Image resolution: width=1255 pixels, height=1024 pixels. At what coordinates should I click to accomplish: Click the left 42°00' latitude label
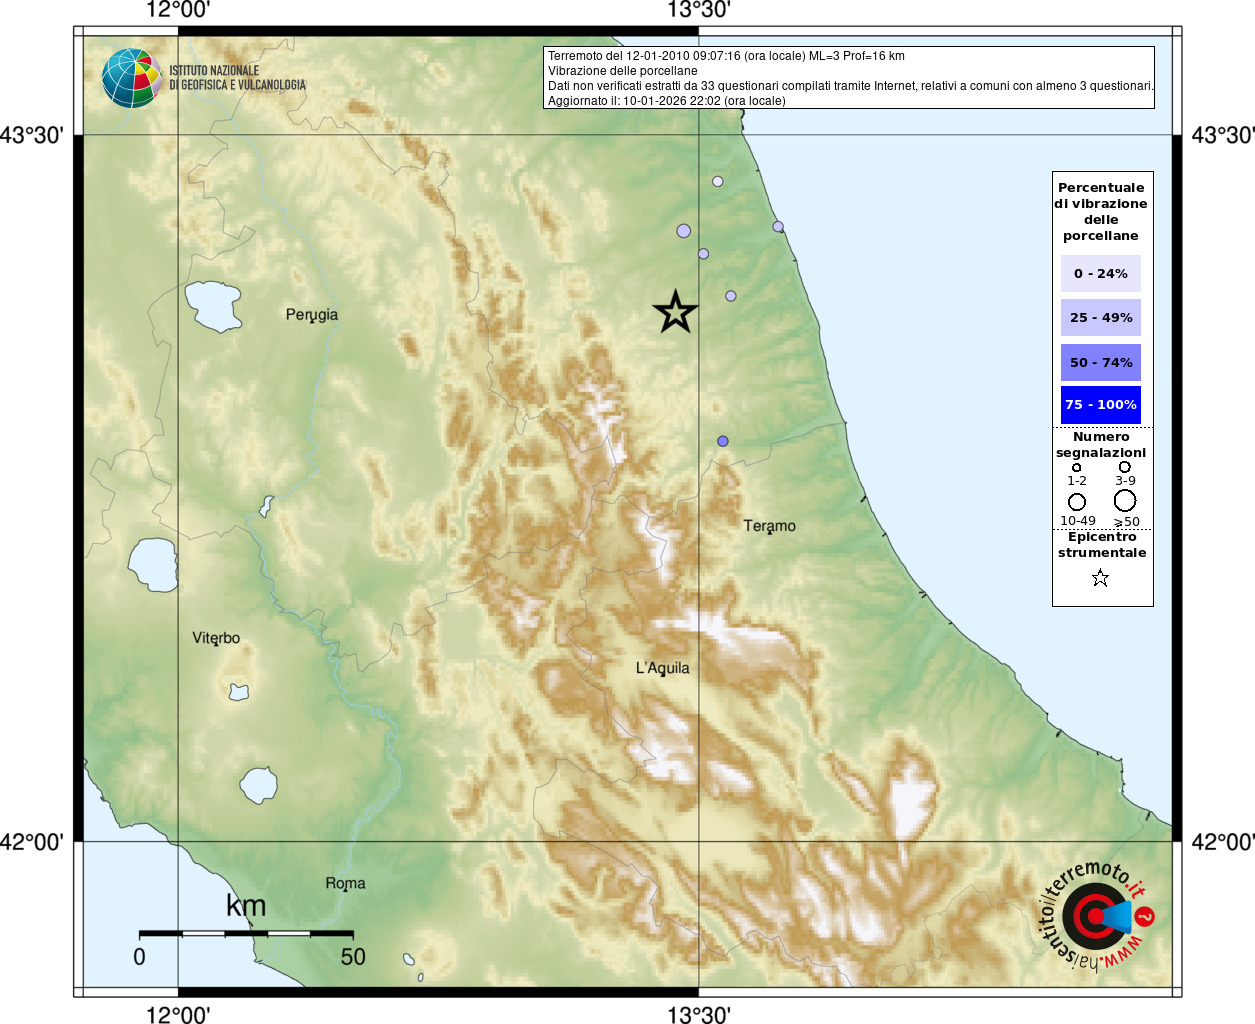[32, 842]
